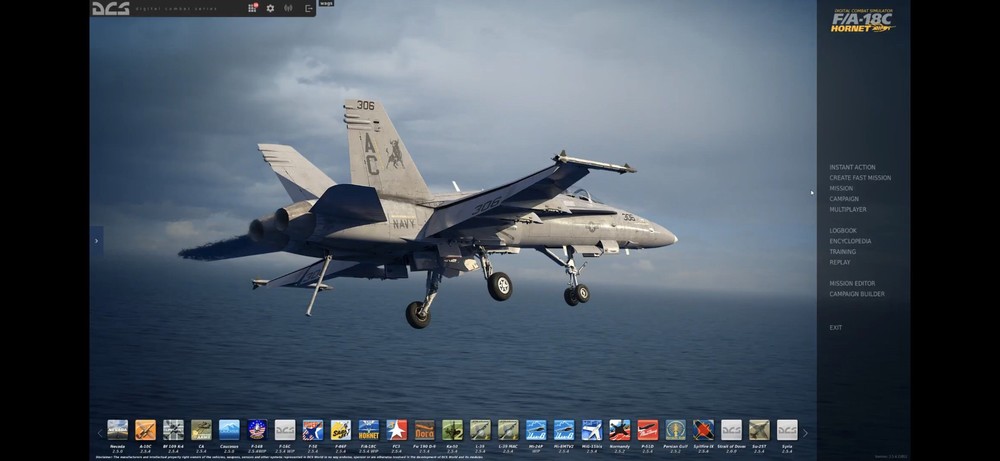Select the F-5E module icon

pyautogui.click(x=312, y=430)
